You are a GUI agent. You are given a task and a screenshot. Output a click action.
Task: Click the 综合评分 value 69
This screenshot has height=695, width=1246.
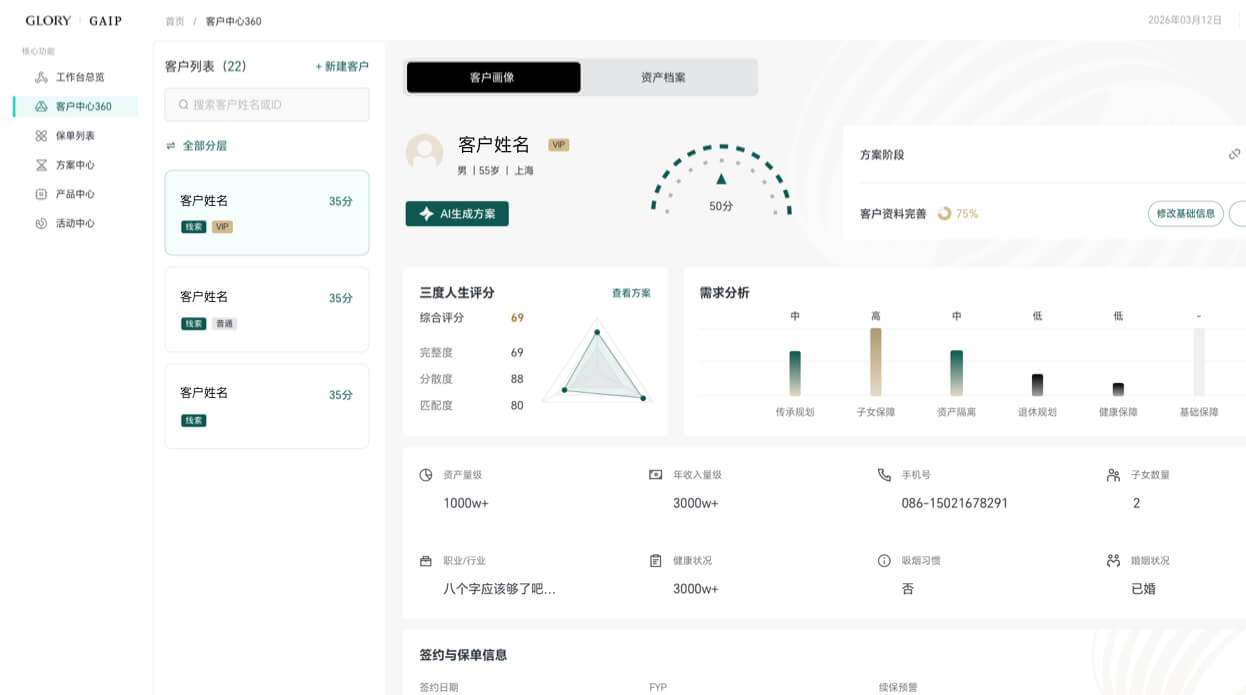517,318
